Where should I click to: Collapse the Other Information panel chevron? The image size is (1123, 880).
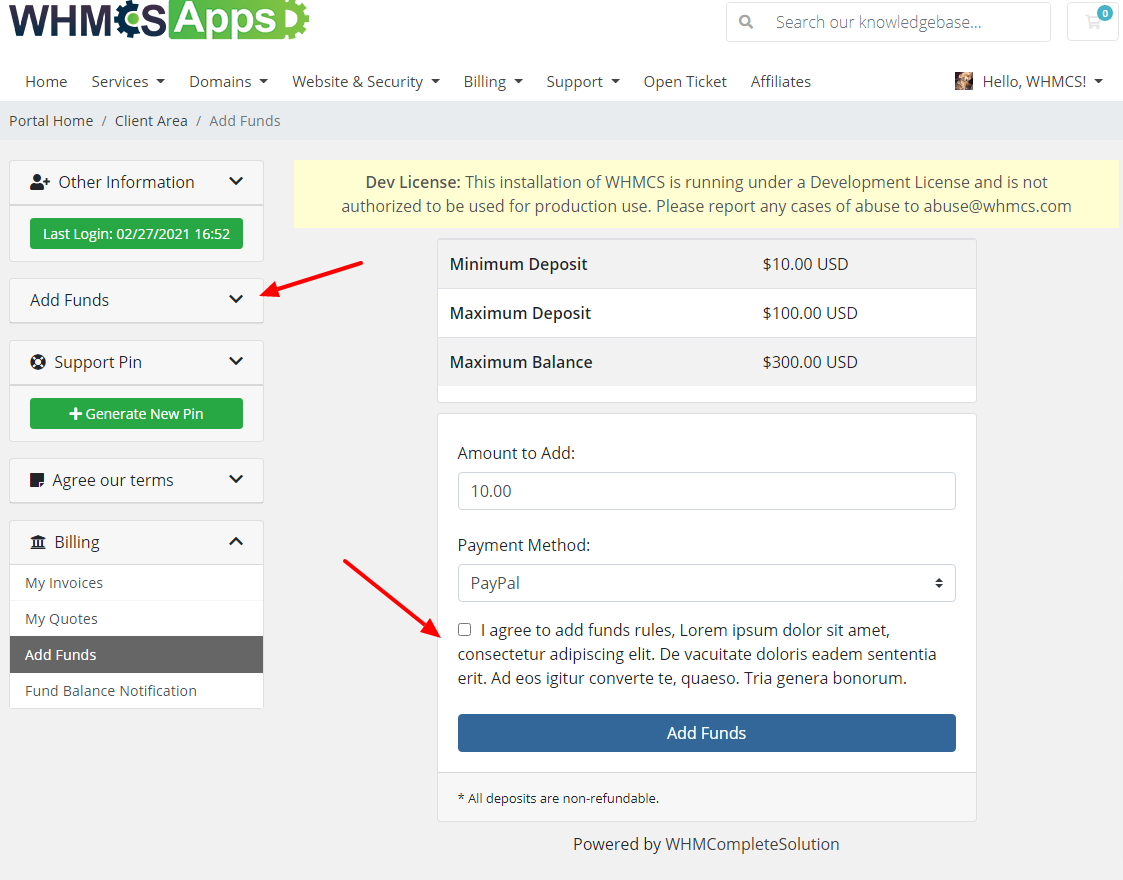[x=236, y=181]
